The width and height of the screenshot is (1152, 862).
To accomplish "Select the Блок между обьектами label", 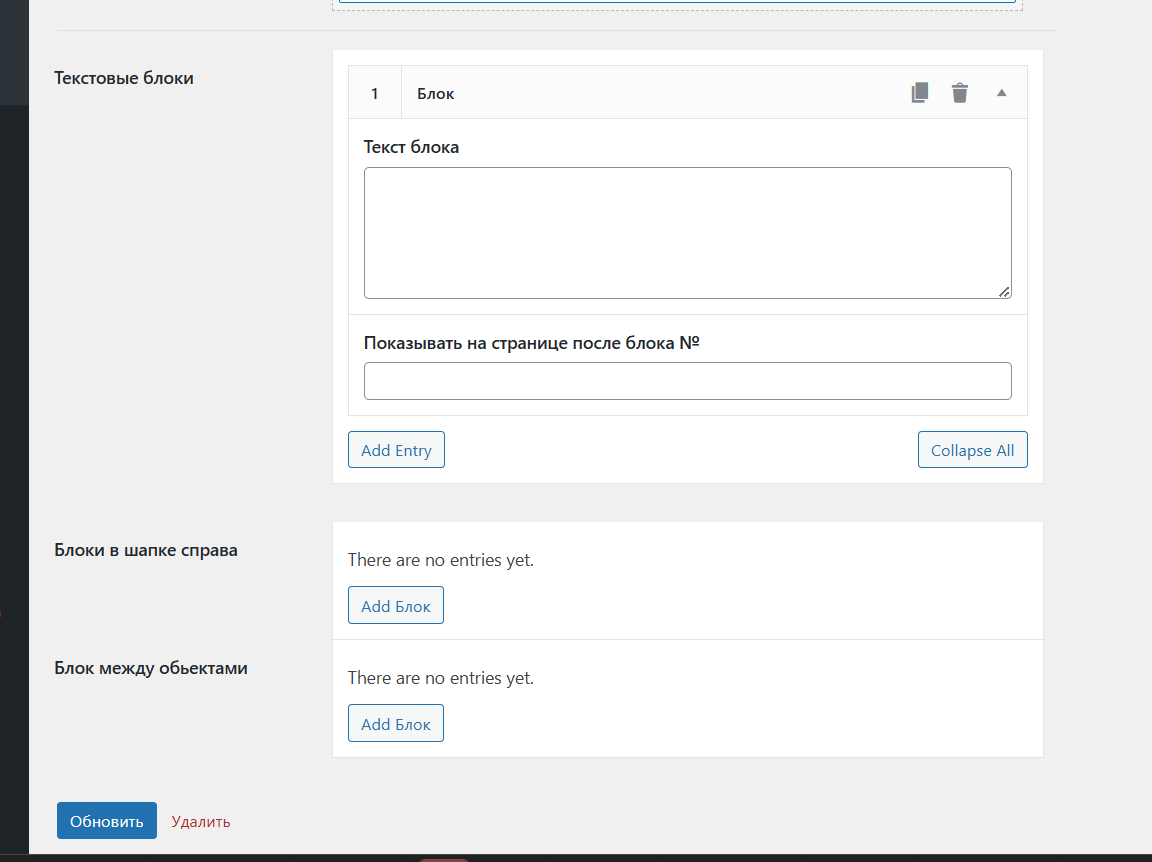I will (x=151, y=668).
